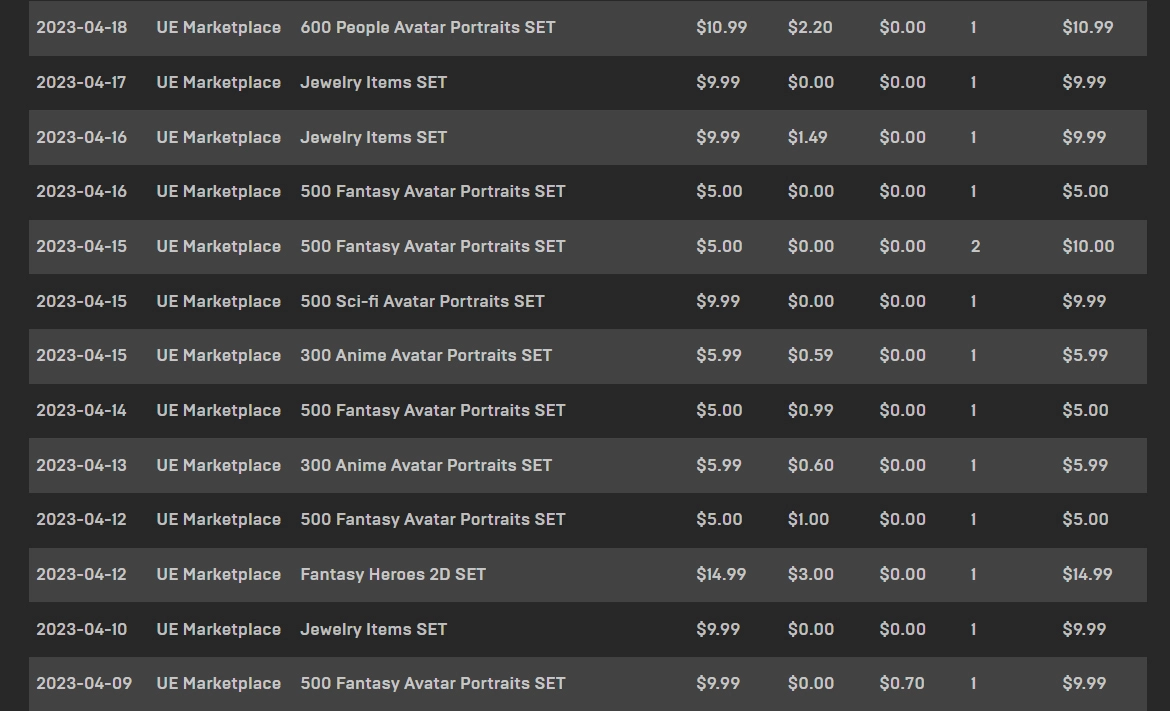The height and width of the screenshot is (711, 1170).
Task: Click the $1.00 amount cell
Action: (808, 519)
